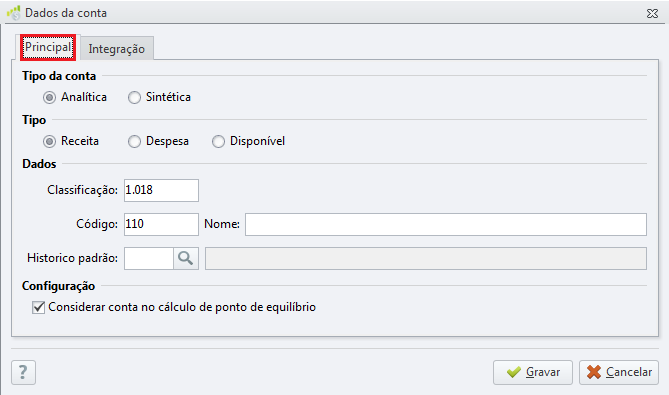Close the Dados da conta dialog
The image size is (669, 395).
tap(652, 14)
